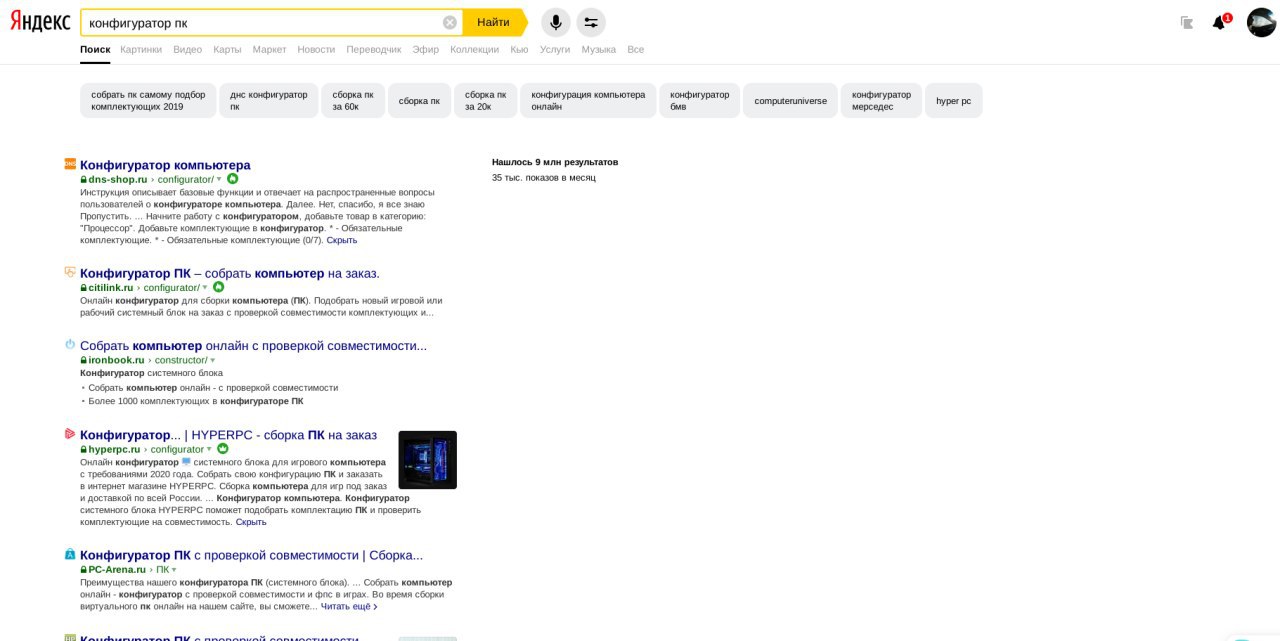Open 'Конфигуратор компьютера' DNS result

(165, 165)
